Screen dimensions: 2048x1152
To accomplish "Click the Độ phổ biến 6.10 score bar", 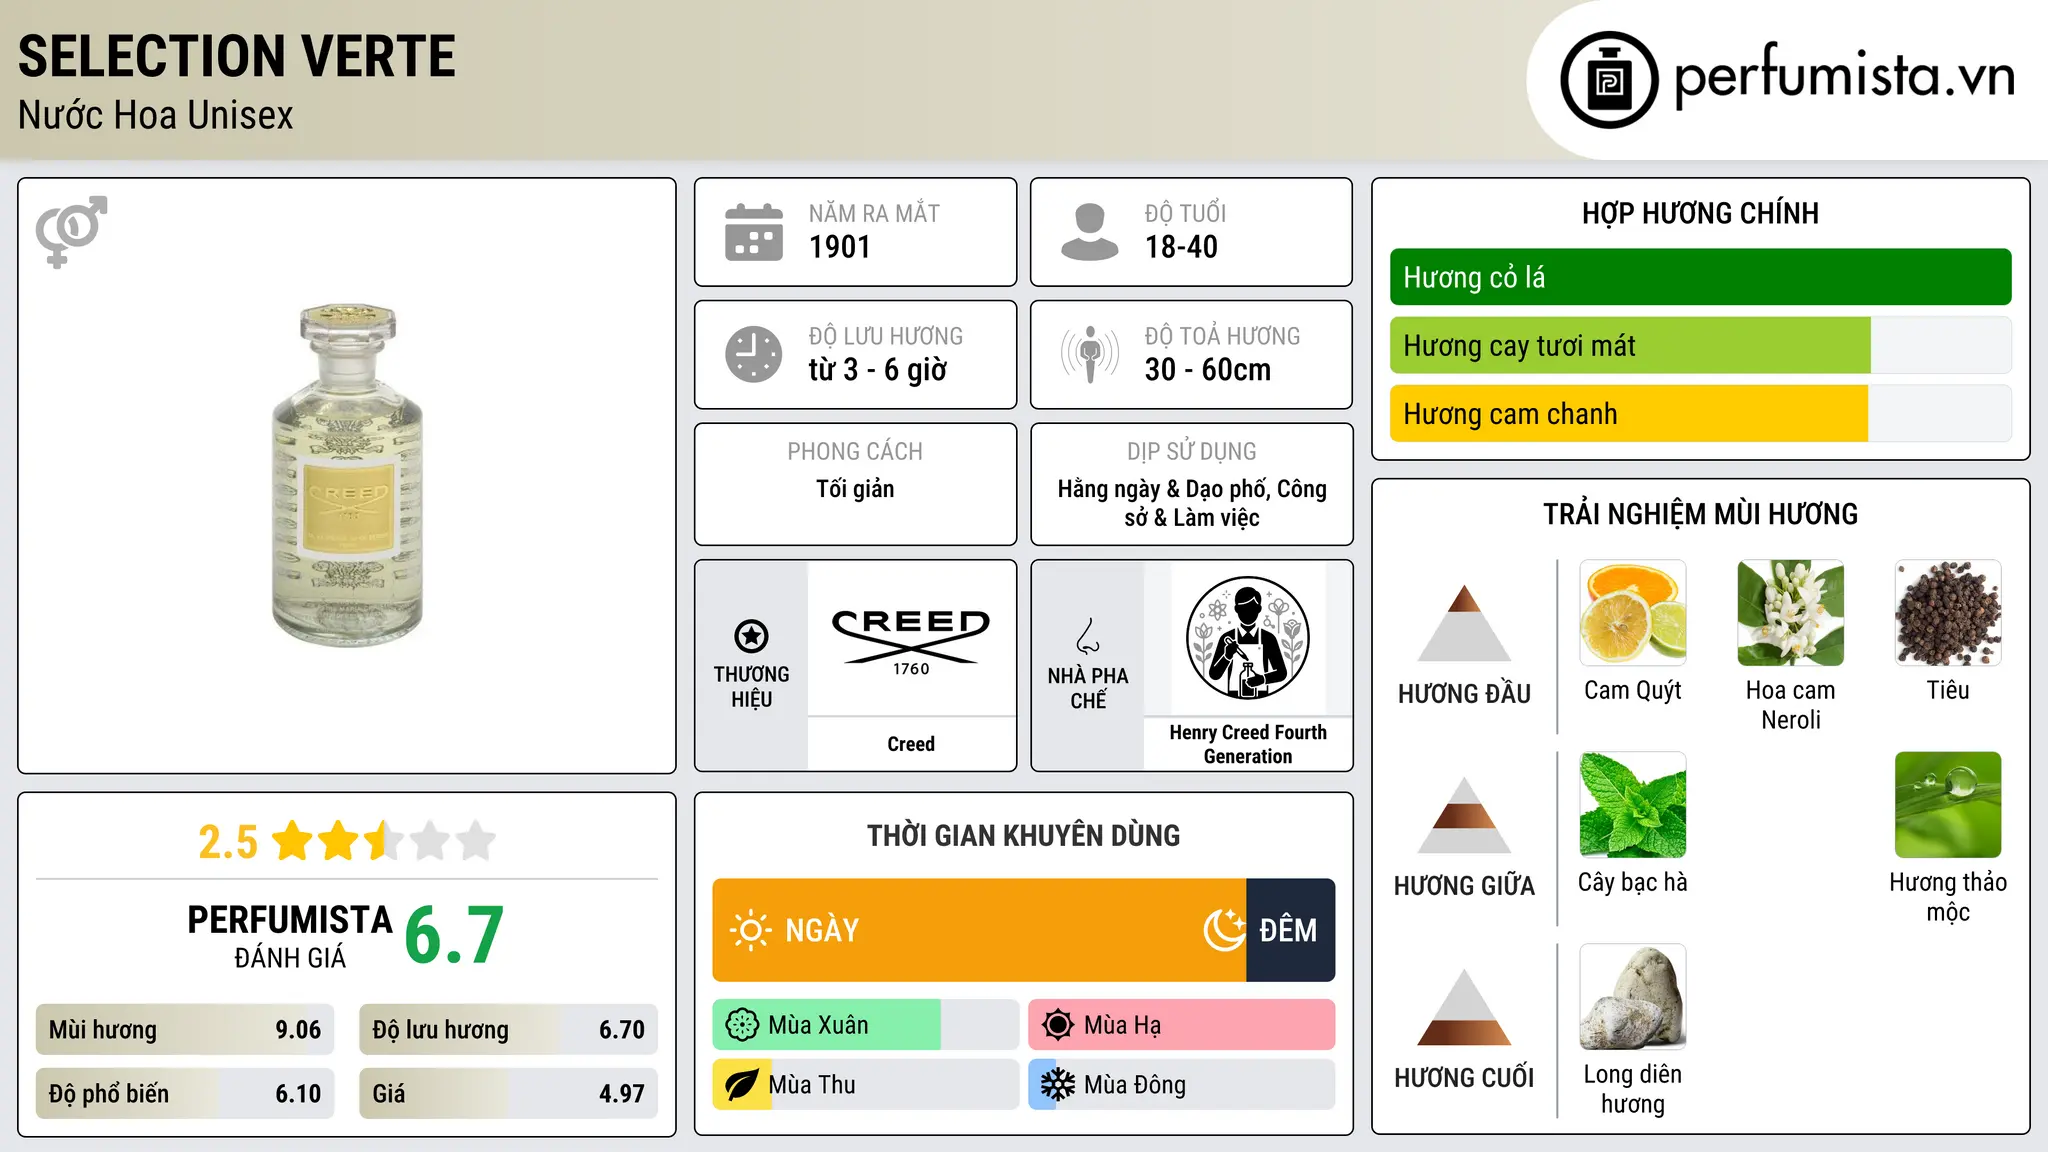I will pos(185,1094).
